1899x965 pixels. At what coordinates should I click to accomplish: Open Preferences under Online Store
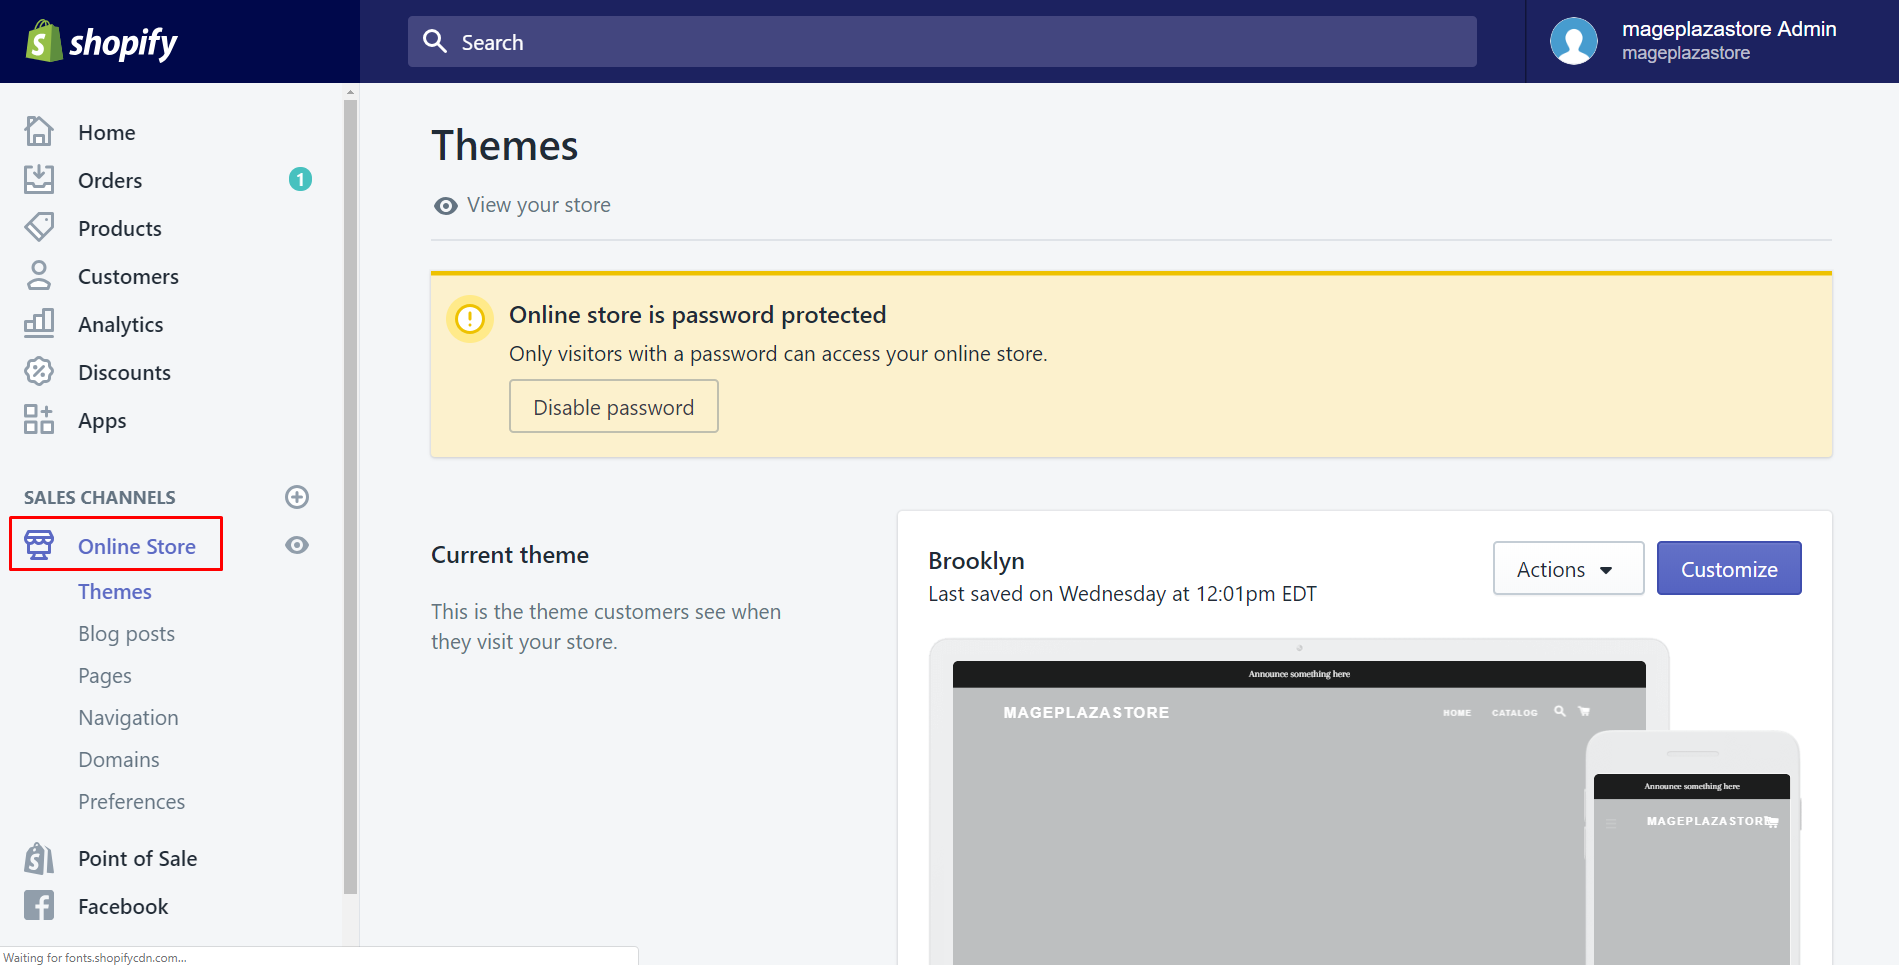131,801
